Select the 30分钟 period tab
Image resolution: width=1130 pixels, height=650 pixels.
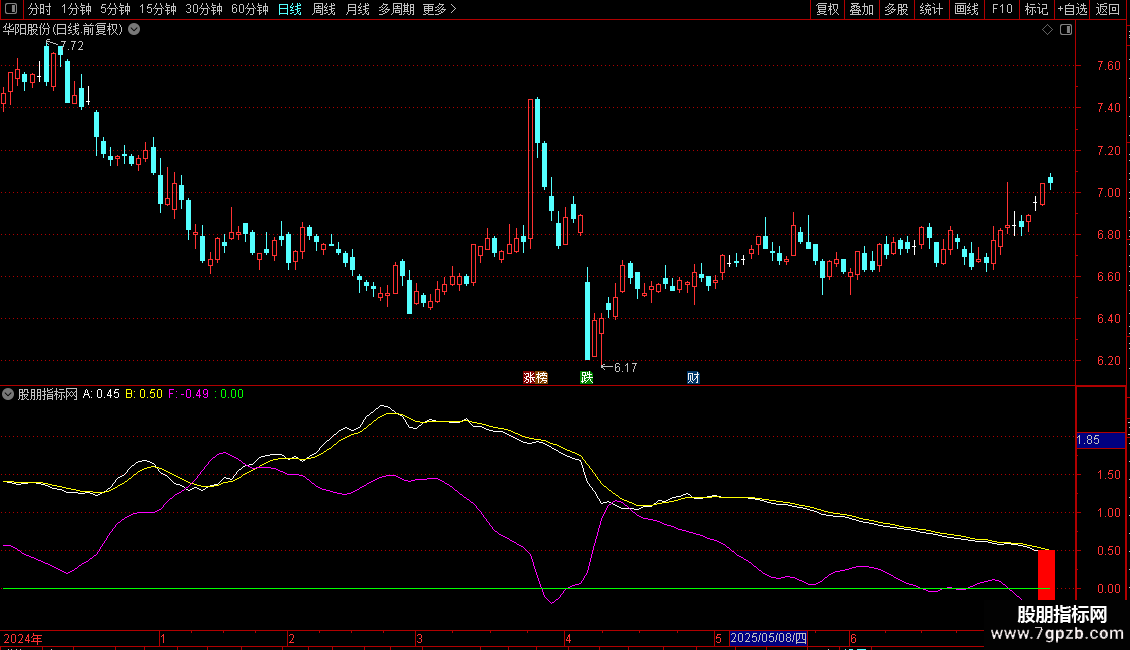tap(204, 9)
